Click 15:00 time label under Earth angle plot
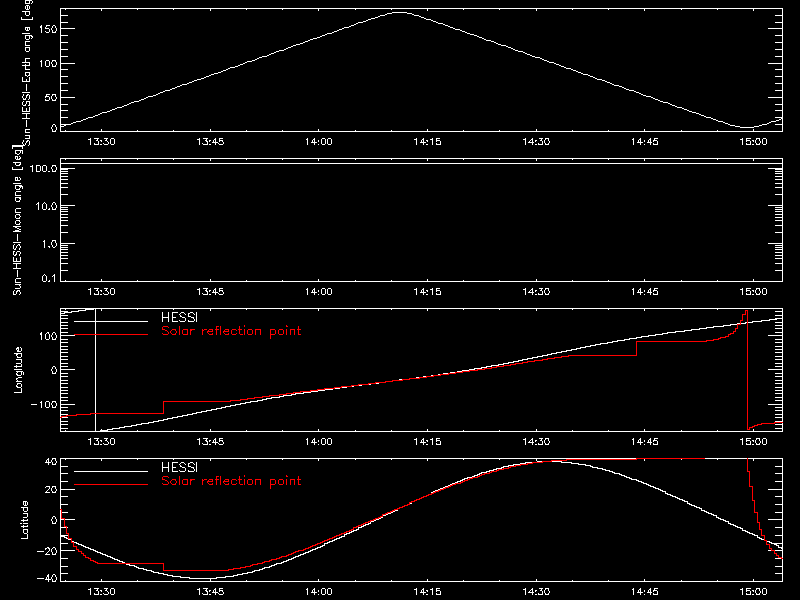800x600 pixels. [753, 141]
